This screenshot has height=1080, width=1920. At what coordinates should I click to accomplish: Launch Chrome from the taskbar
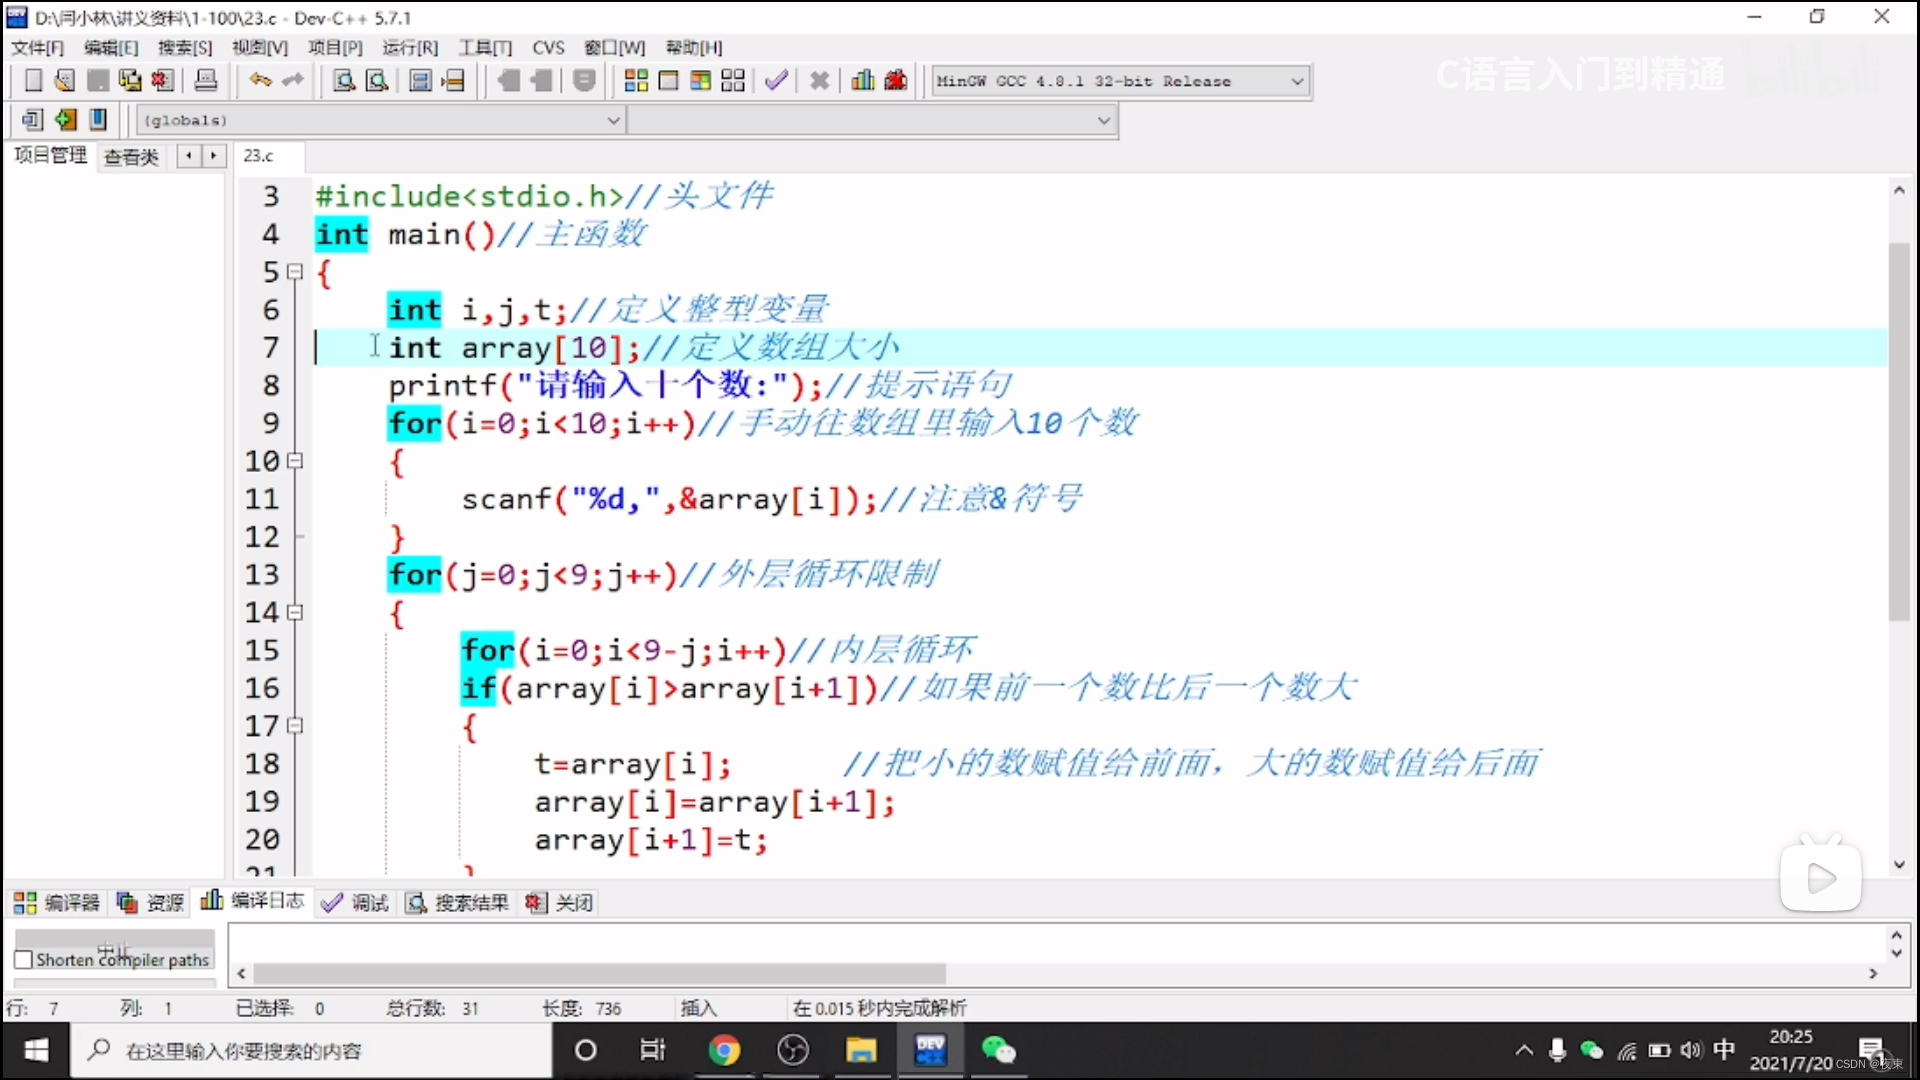point(725,1050)
